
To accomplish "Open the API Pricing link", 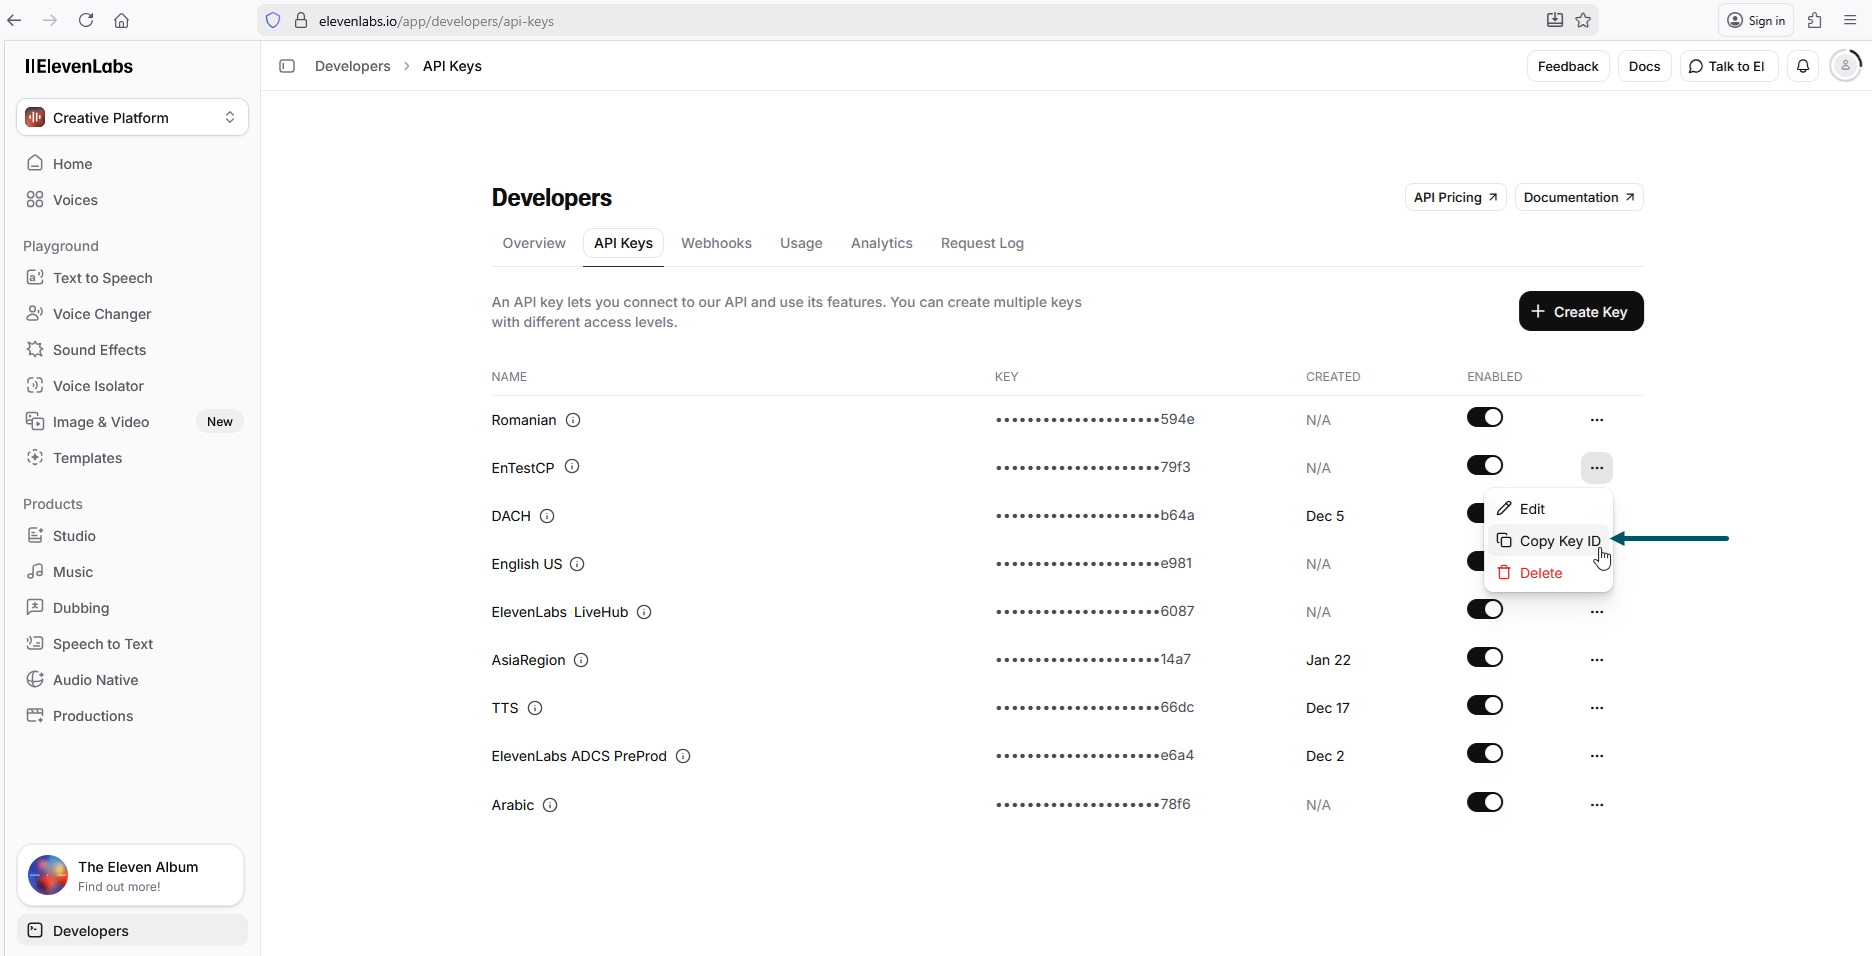I will click(x=1454, y=198).
